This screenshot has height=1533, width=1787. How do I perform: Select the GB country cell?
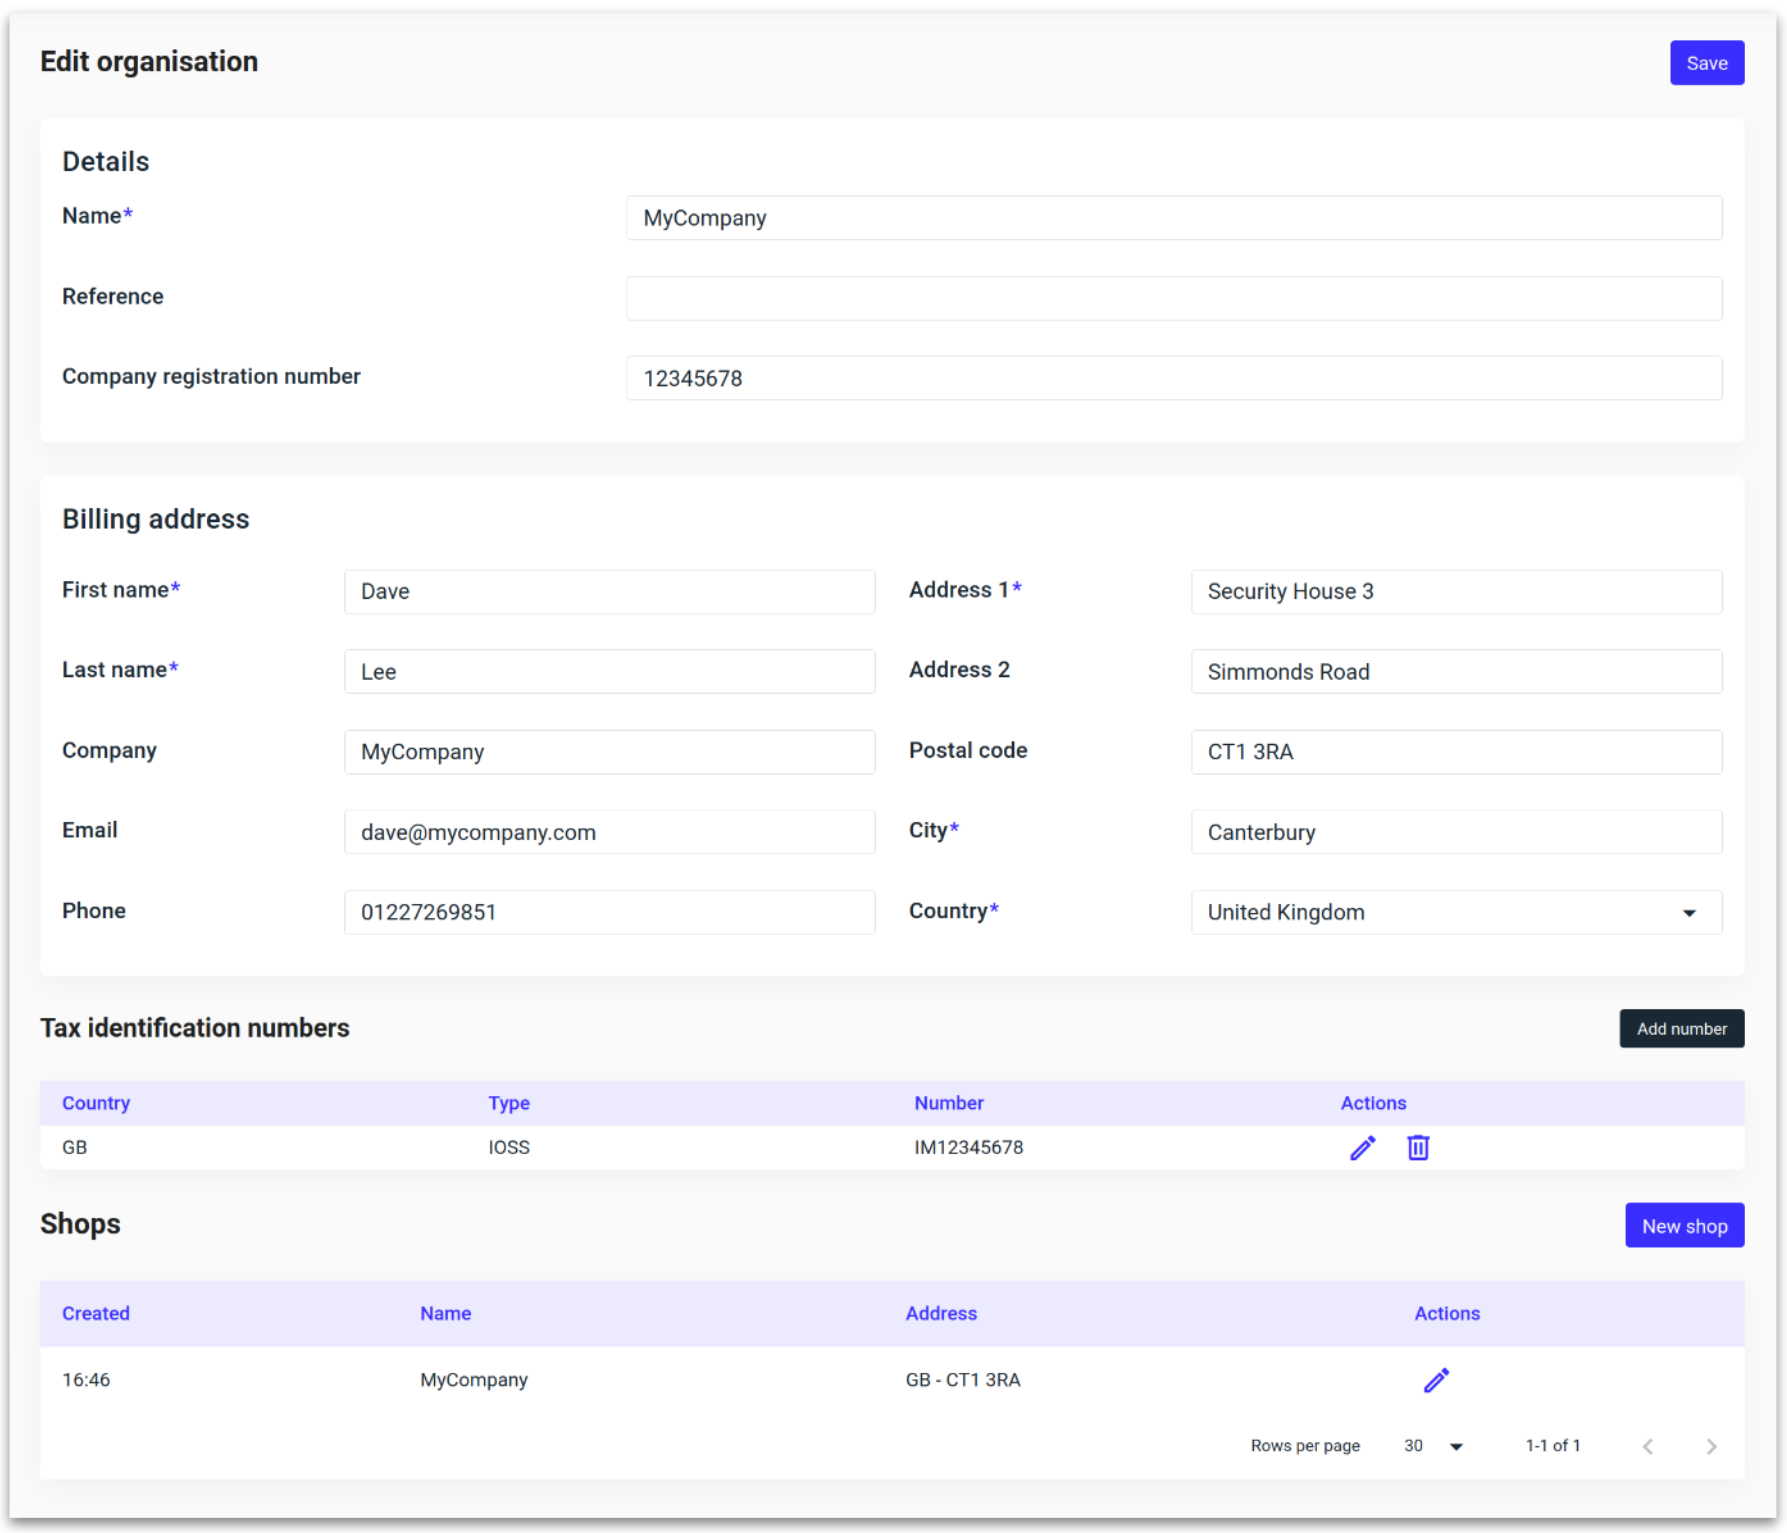pyautogui.click(x=75, y=1147)
